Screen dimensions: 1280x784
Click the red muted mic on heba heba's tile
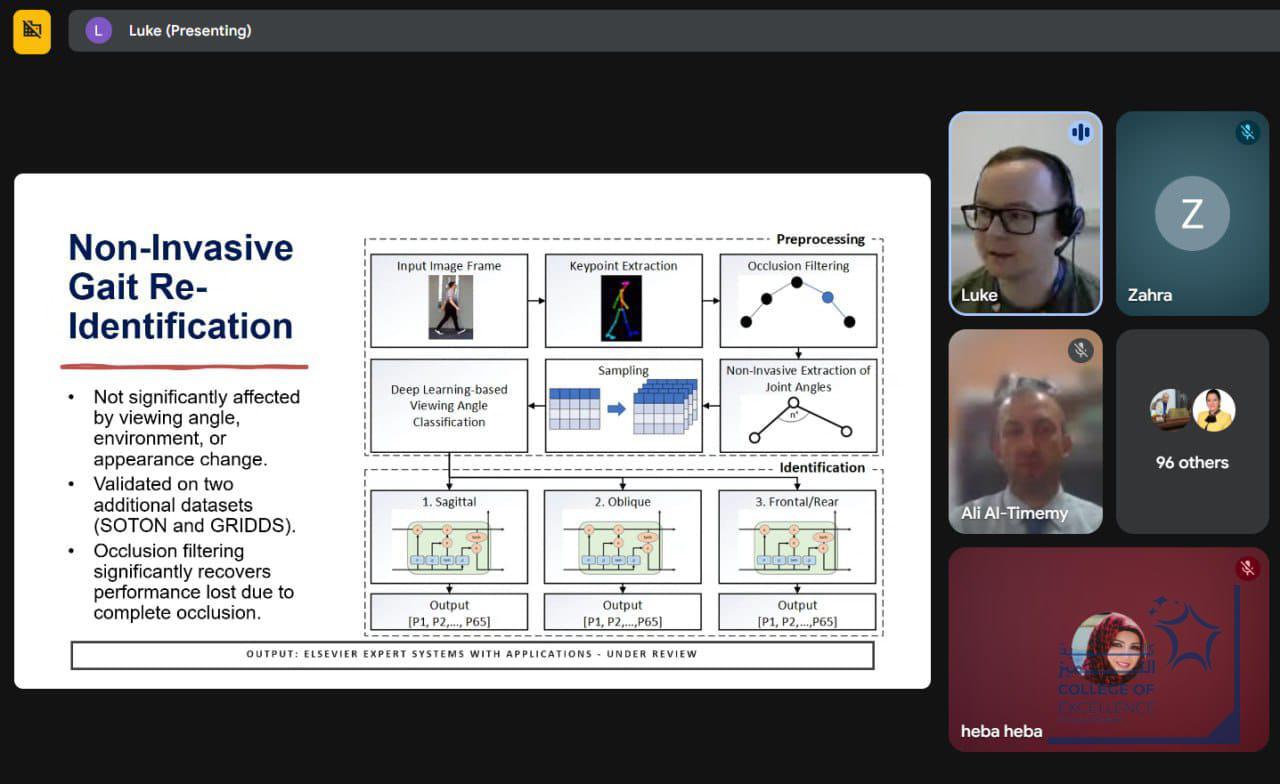[x=1247, y=568]
